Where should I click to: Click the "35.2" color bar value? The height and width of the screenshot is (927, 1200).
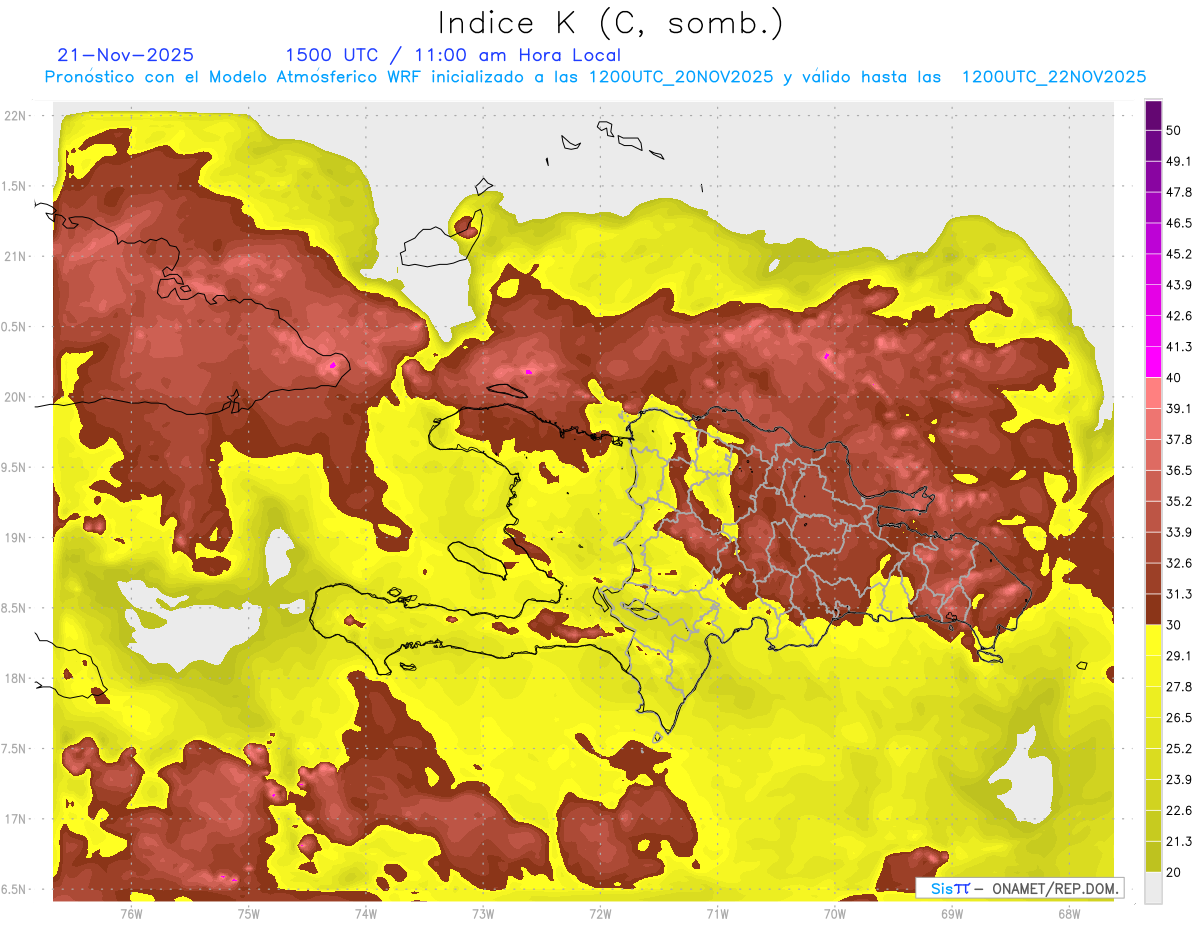1179,502
